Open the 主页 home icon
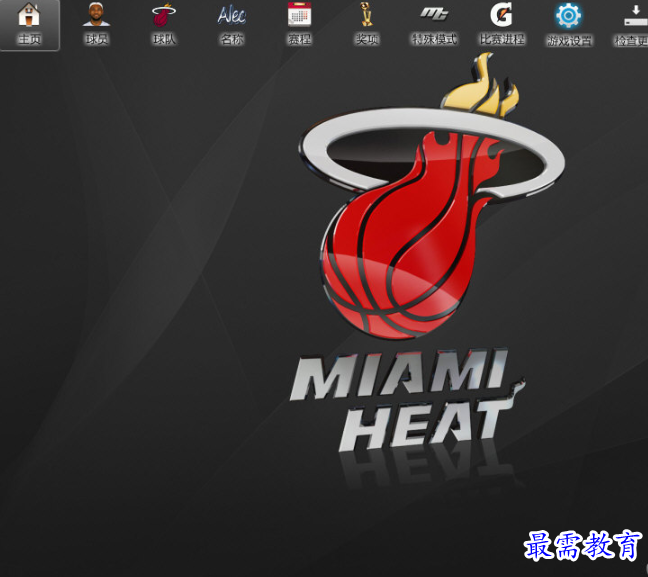Image resolution: width=648 pixels, height=577 pixels. [29, 24]
